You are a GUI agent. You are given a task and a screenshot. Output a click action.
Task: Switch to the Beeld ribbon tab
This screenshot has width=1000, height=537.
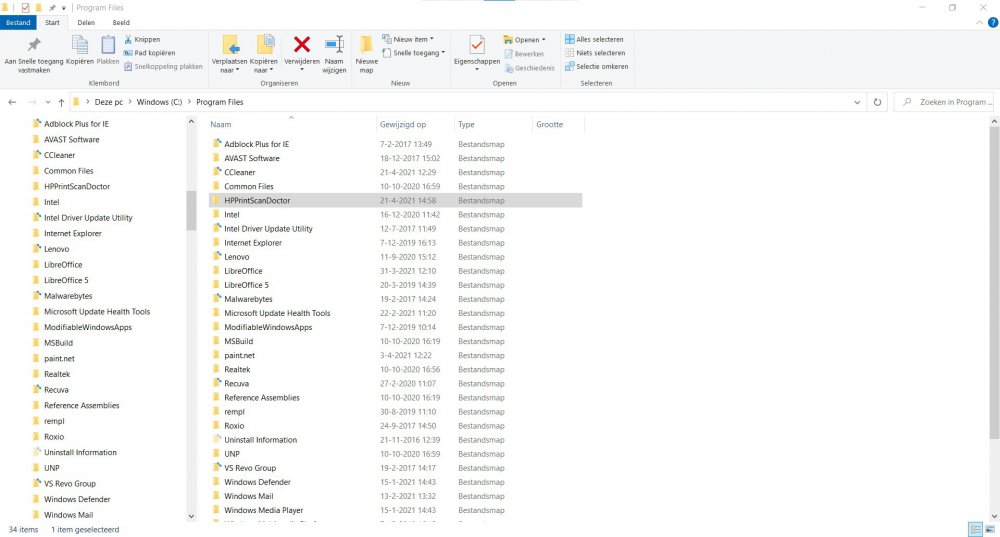120,21
